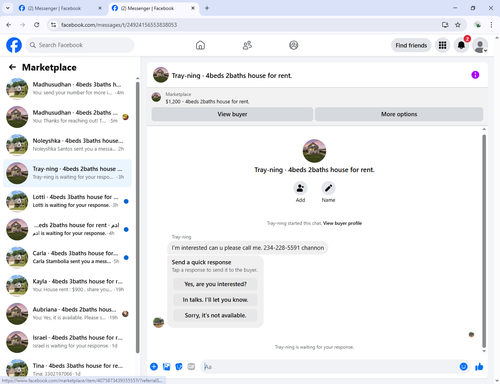Open account profile menu

point(480,45)
